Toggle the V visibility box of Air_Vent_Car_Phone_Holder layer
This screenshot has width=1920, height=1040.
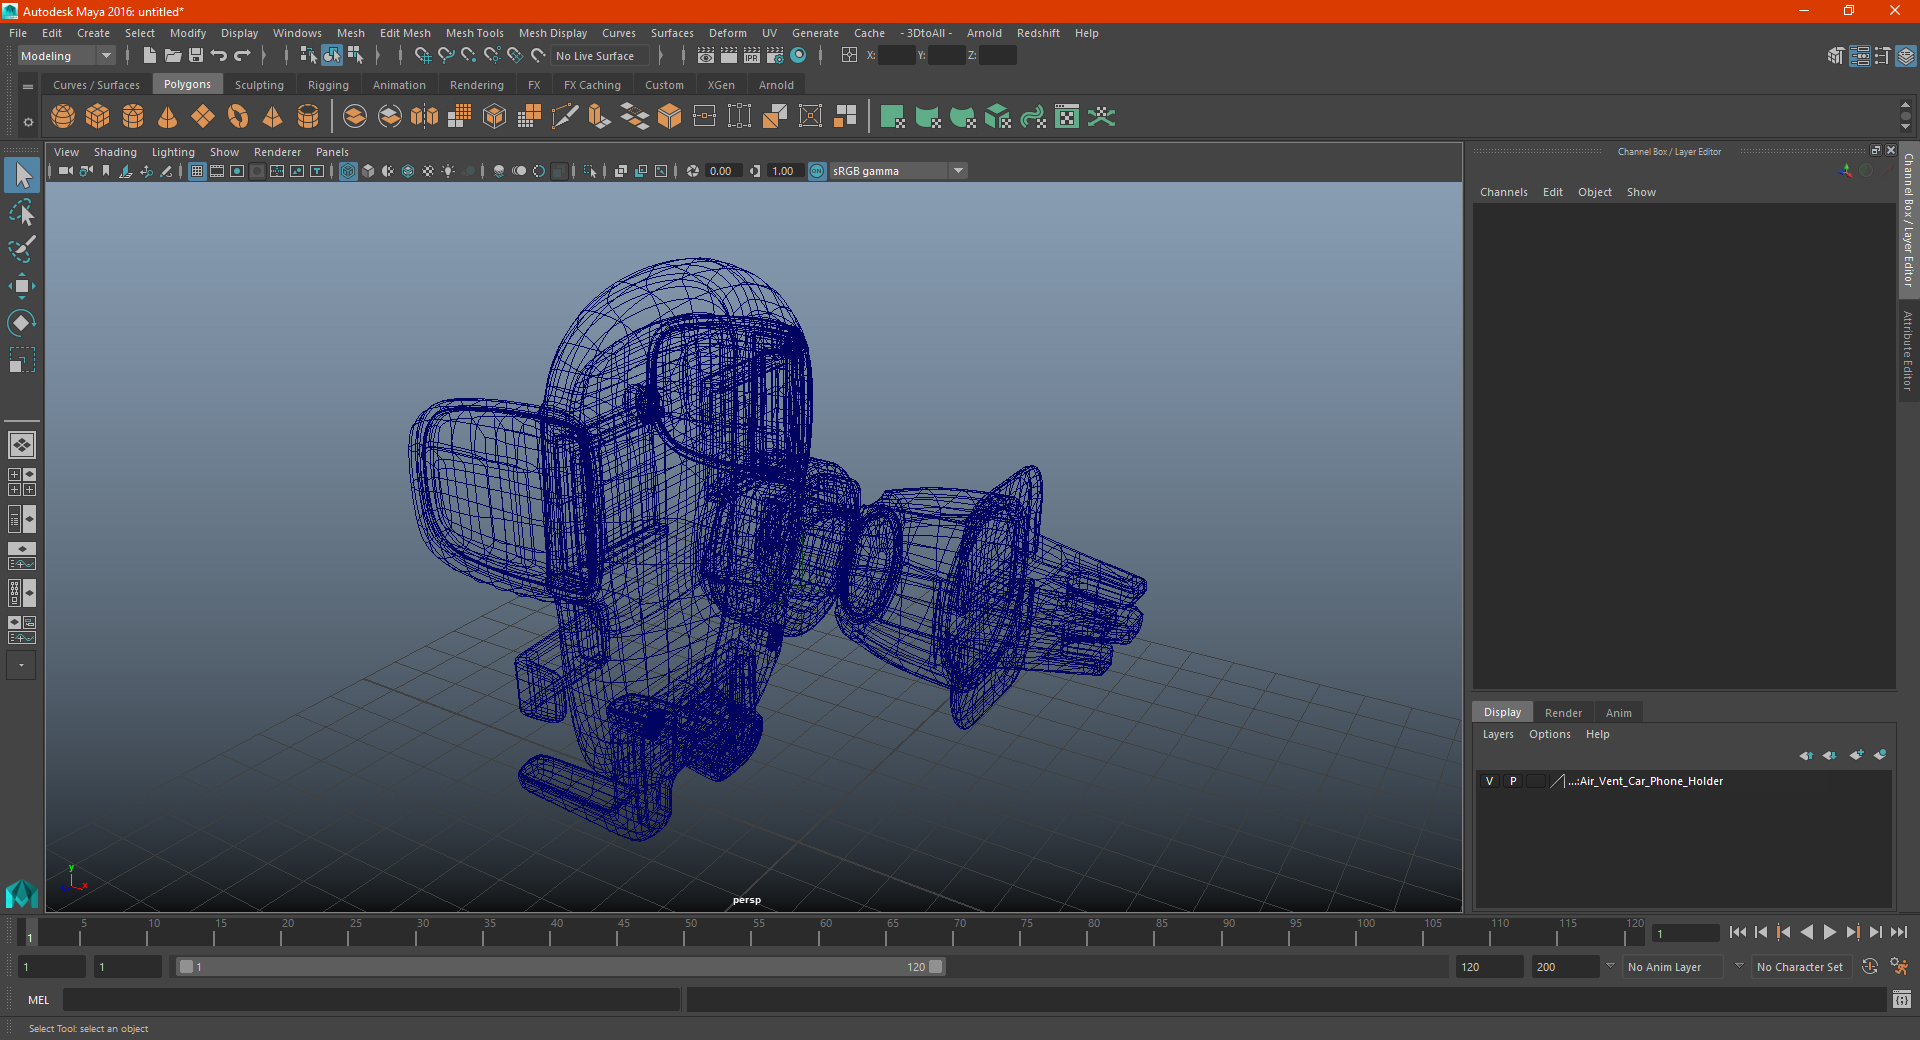click(x=1489, y=781)
